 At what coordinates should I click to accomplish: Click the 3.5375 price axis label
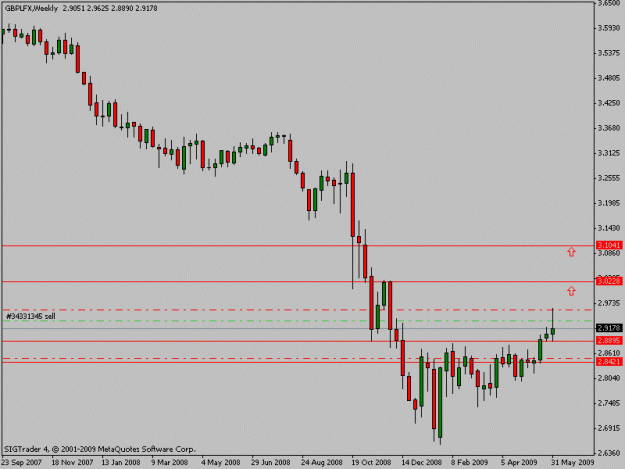tap(609, 53)
